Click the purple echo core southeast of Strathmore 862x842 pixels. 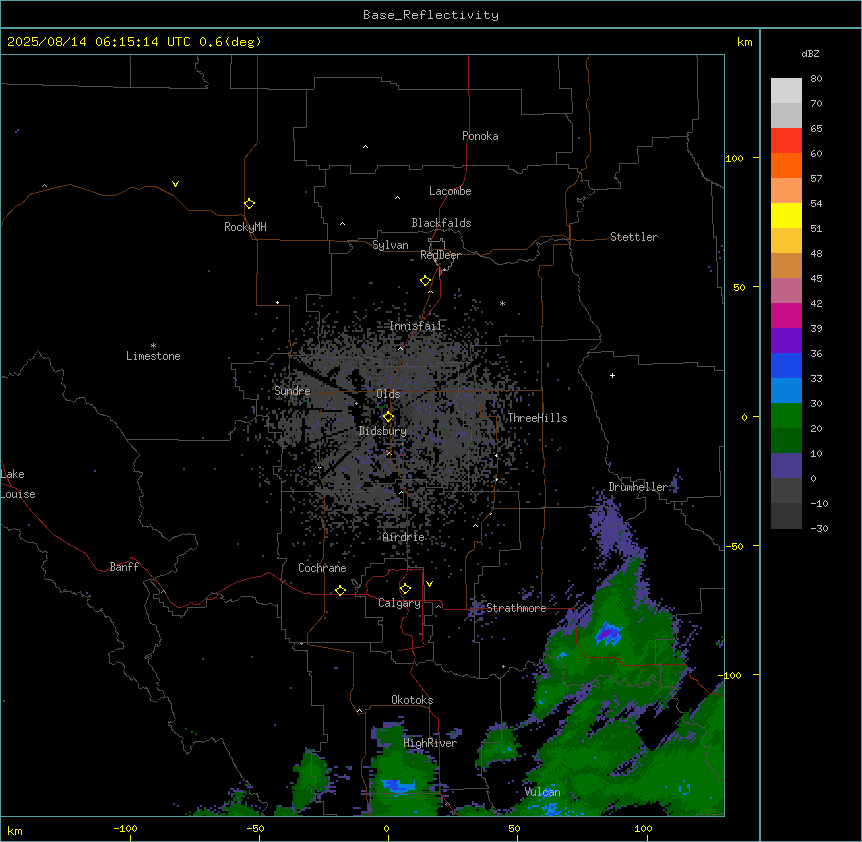click(x=607, y=633)
